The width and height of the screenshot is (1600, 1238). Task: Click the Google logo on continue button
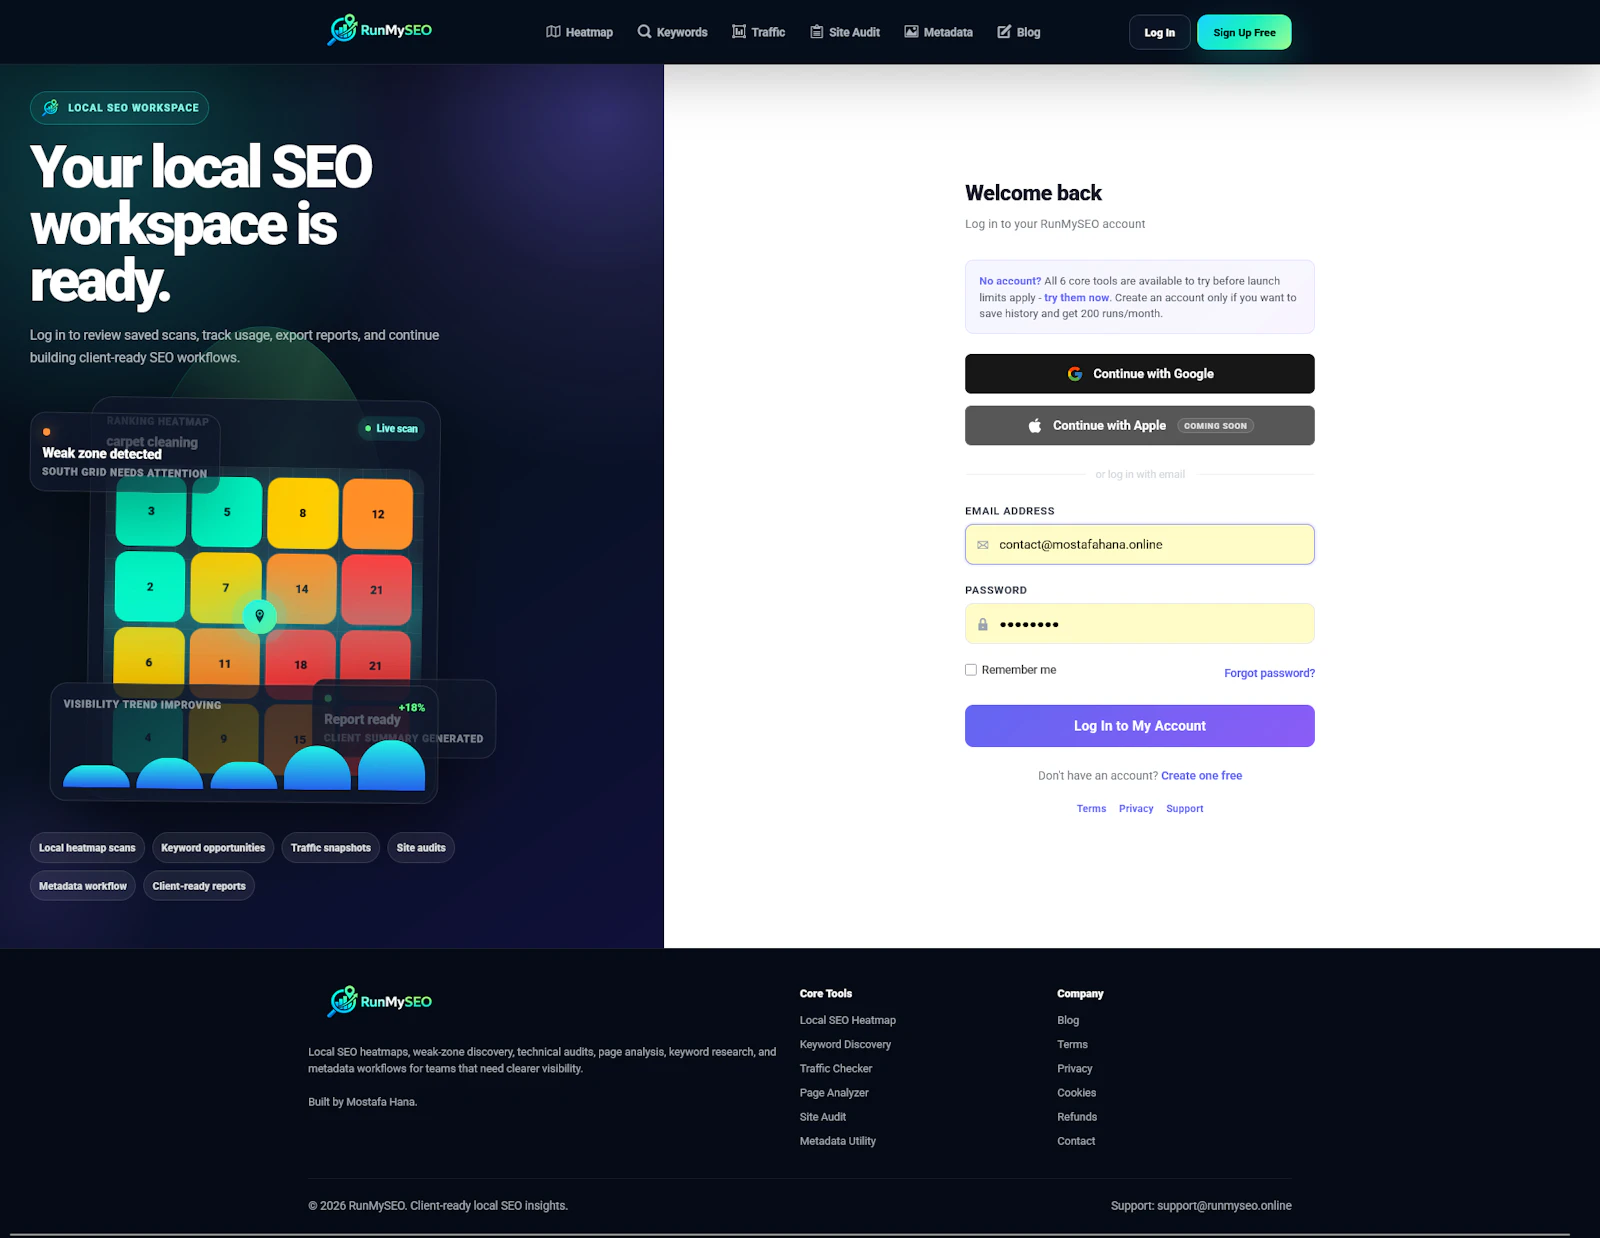1075,374
